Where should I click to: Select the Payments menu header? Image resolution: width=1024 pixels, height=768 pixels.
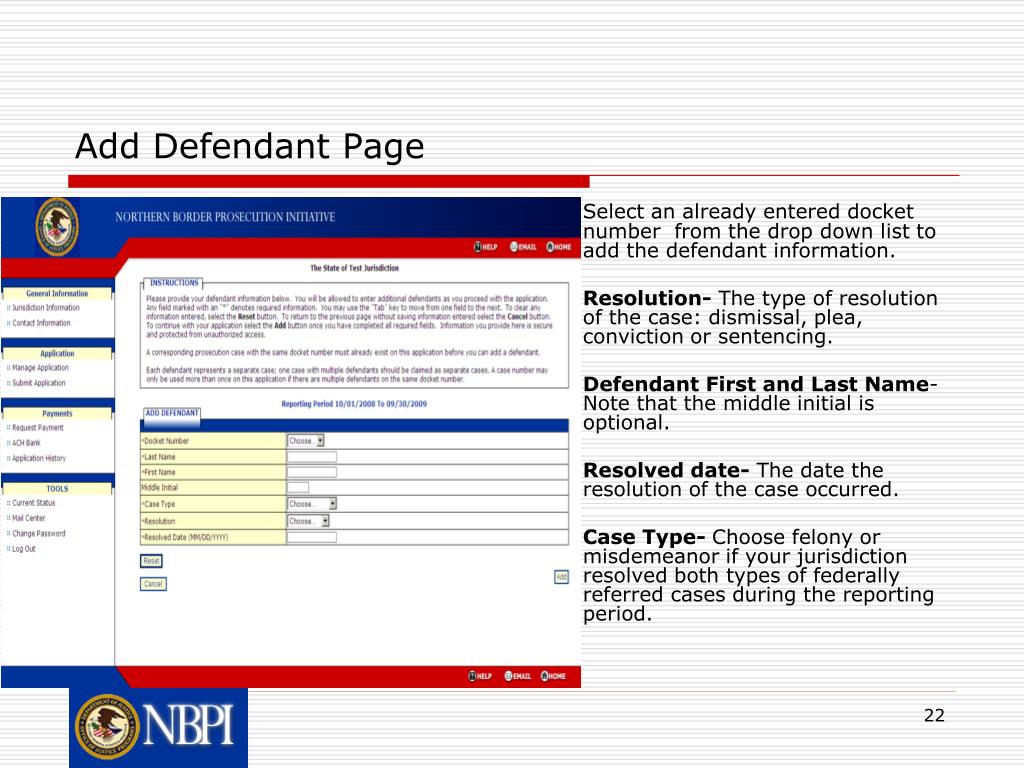point(57,413)
